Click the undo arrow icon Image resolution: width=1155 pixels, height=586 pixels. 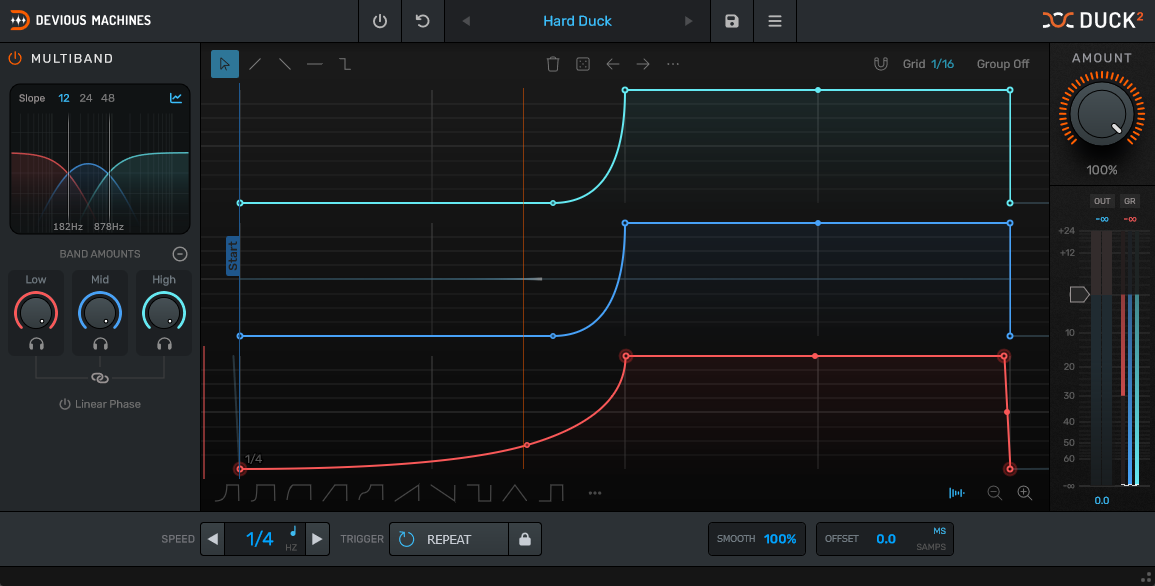click(x=423, y=21)
